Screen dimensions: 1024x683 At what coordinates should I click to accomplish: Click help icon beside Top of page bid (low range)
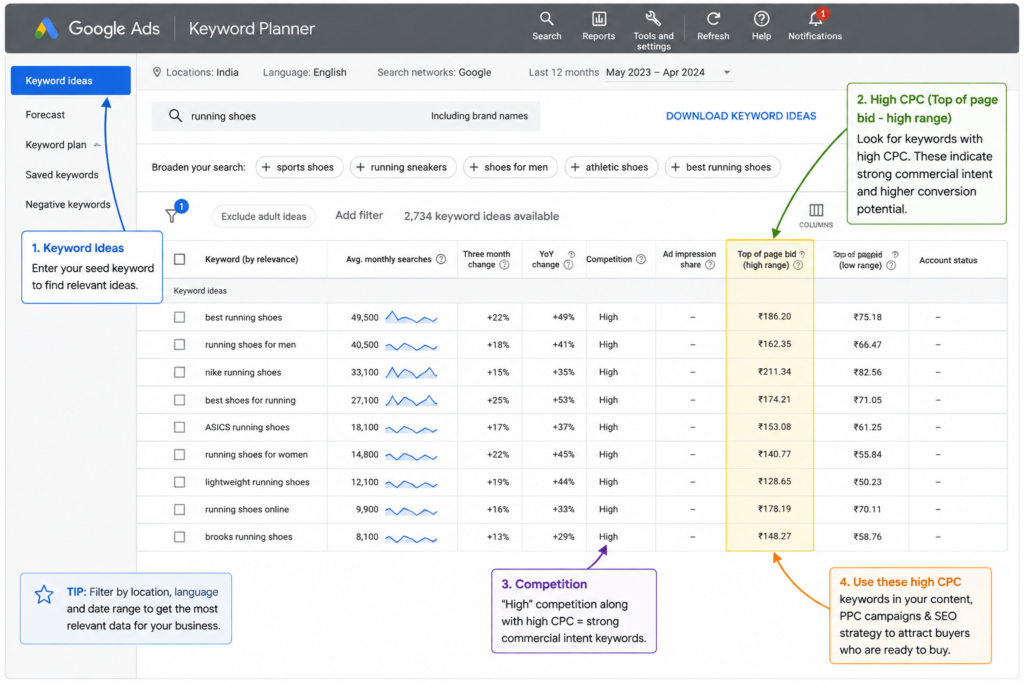[891, 265]
